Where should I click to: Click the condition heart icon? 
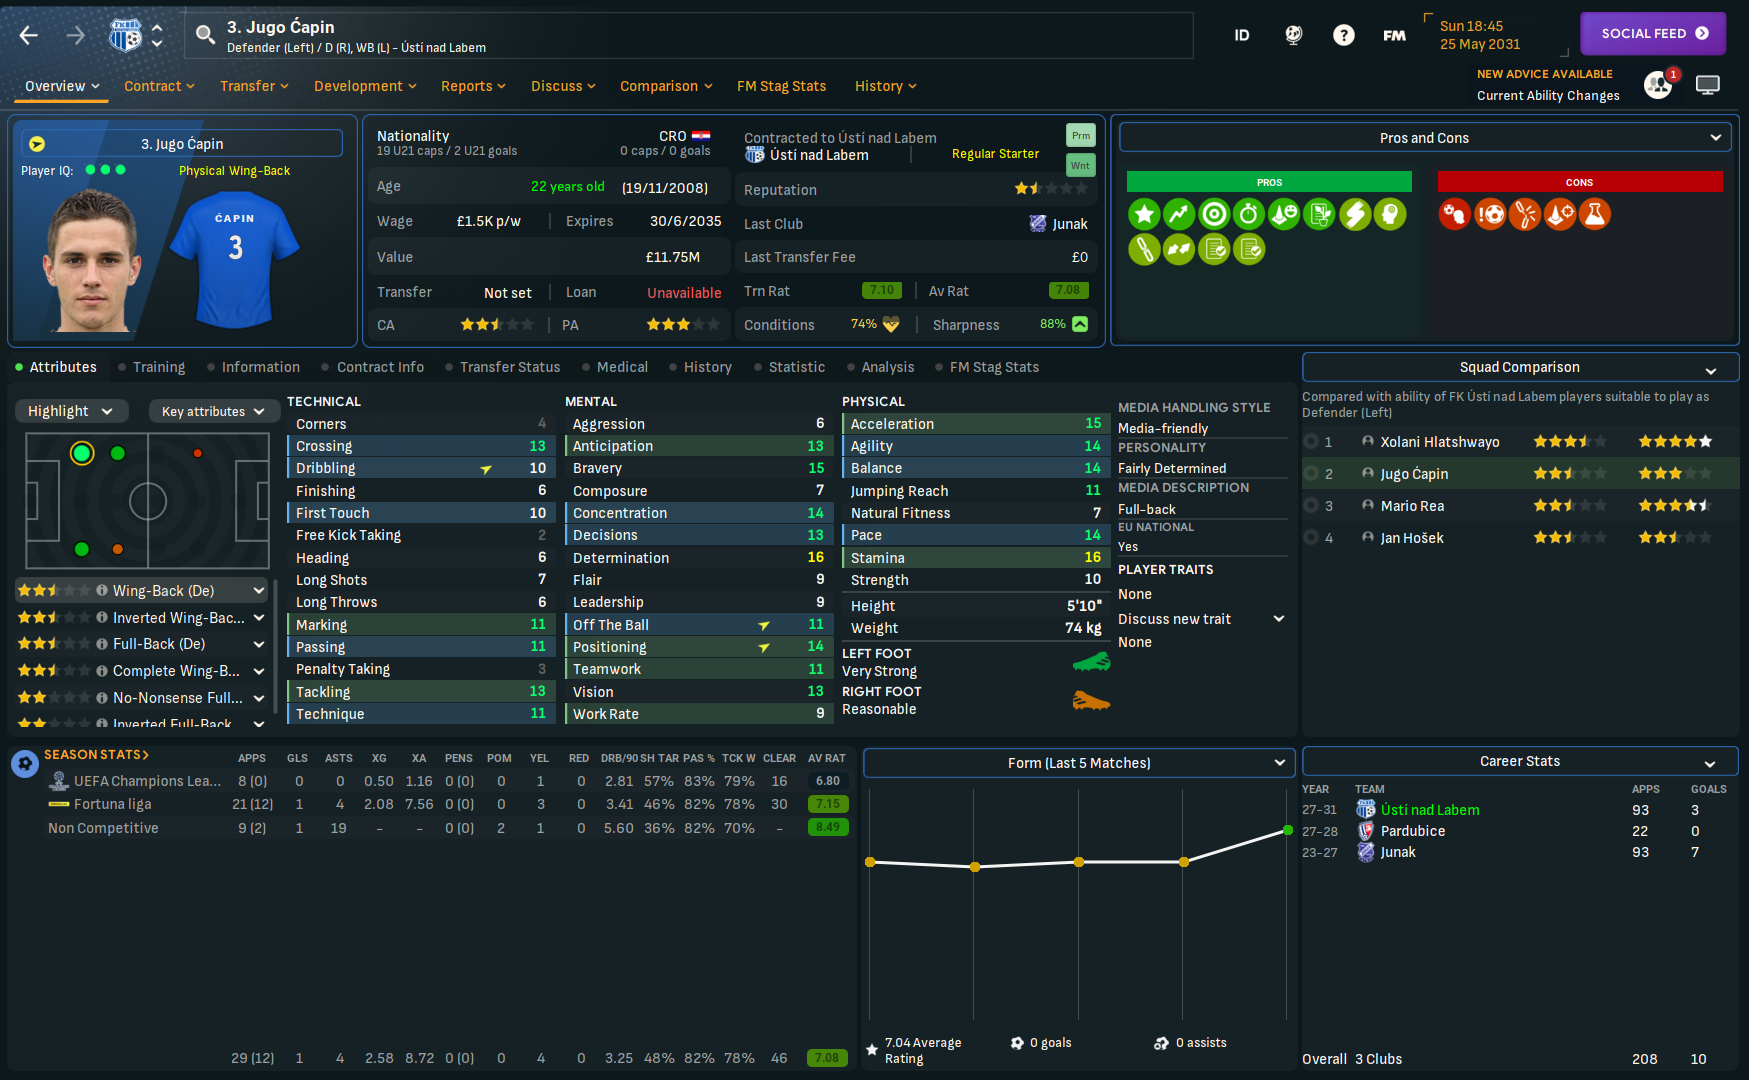(x=891, y=324)
